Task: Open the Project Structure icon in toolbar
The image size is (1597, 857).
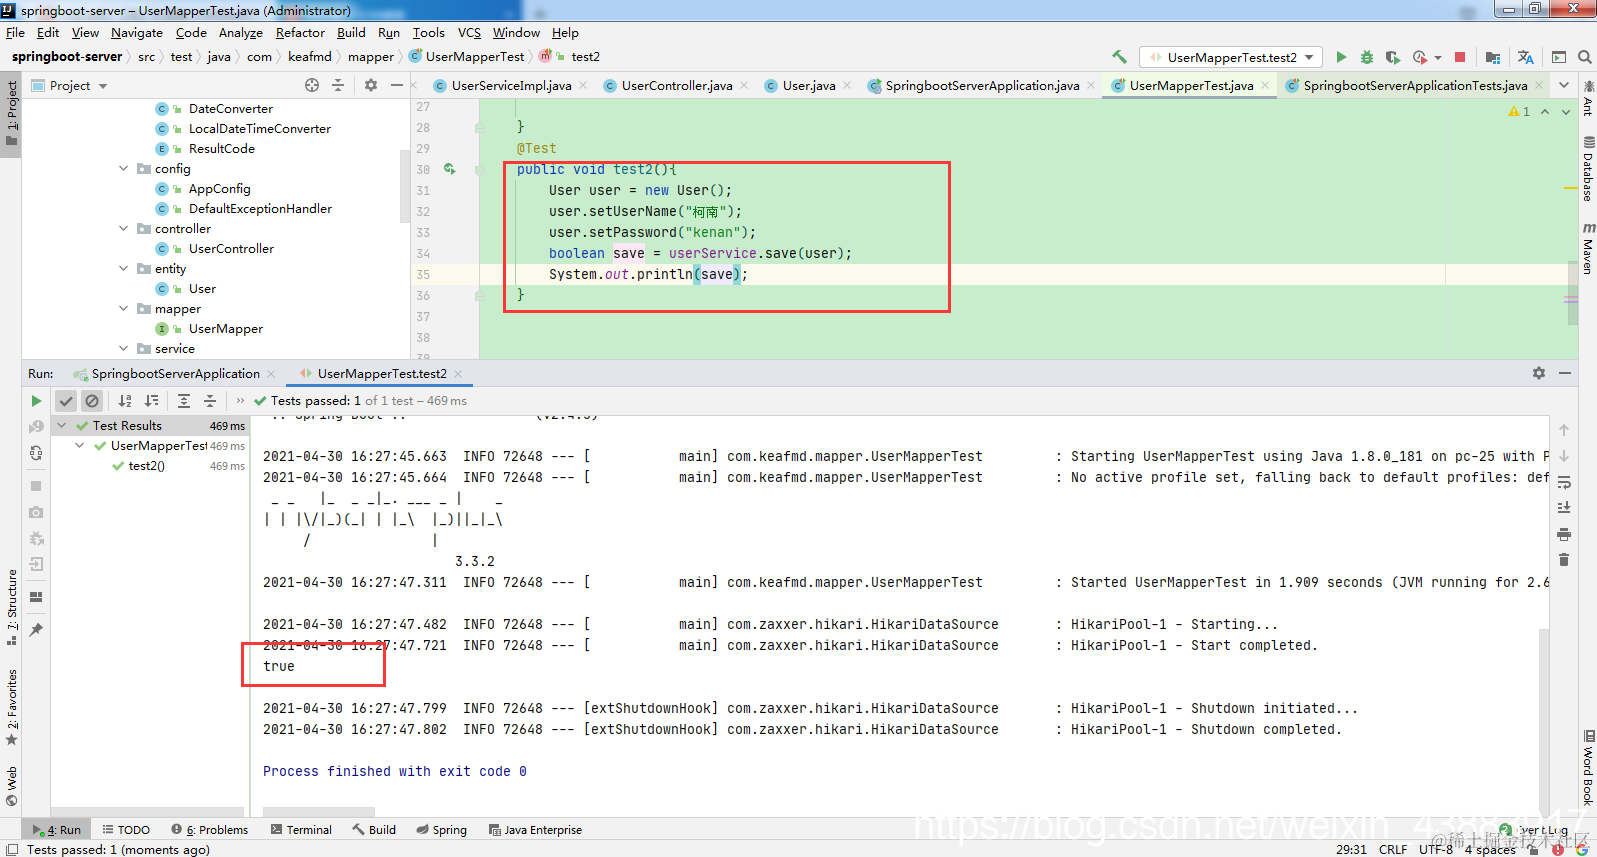Action: click(x=1493, y=57)
